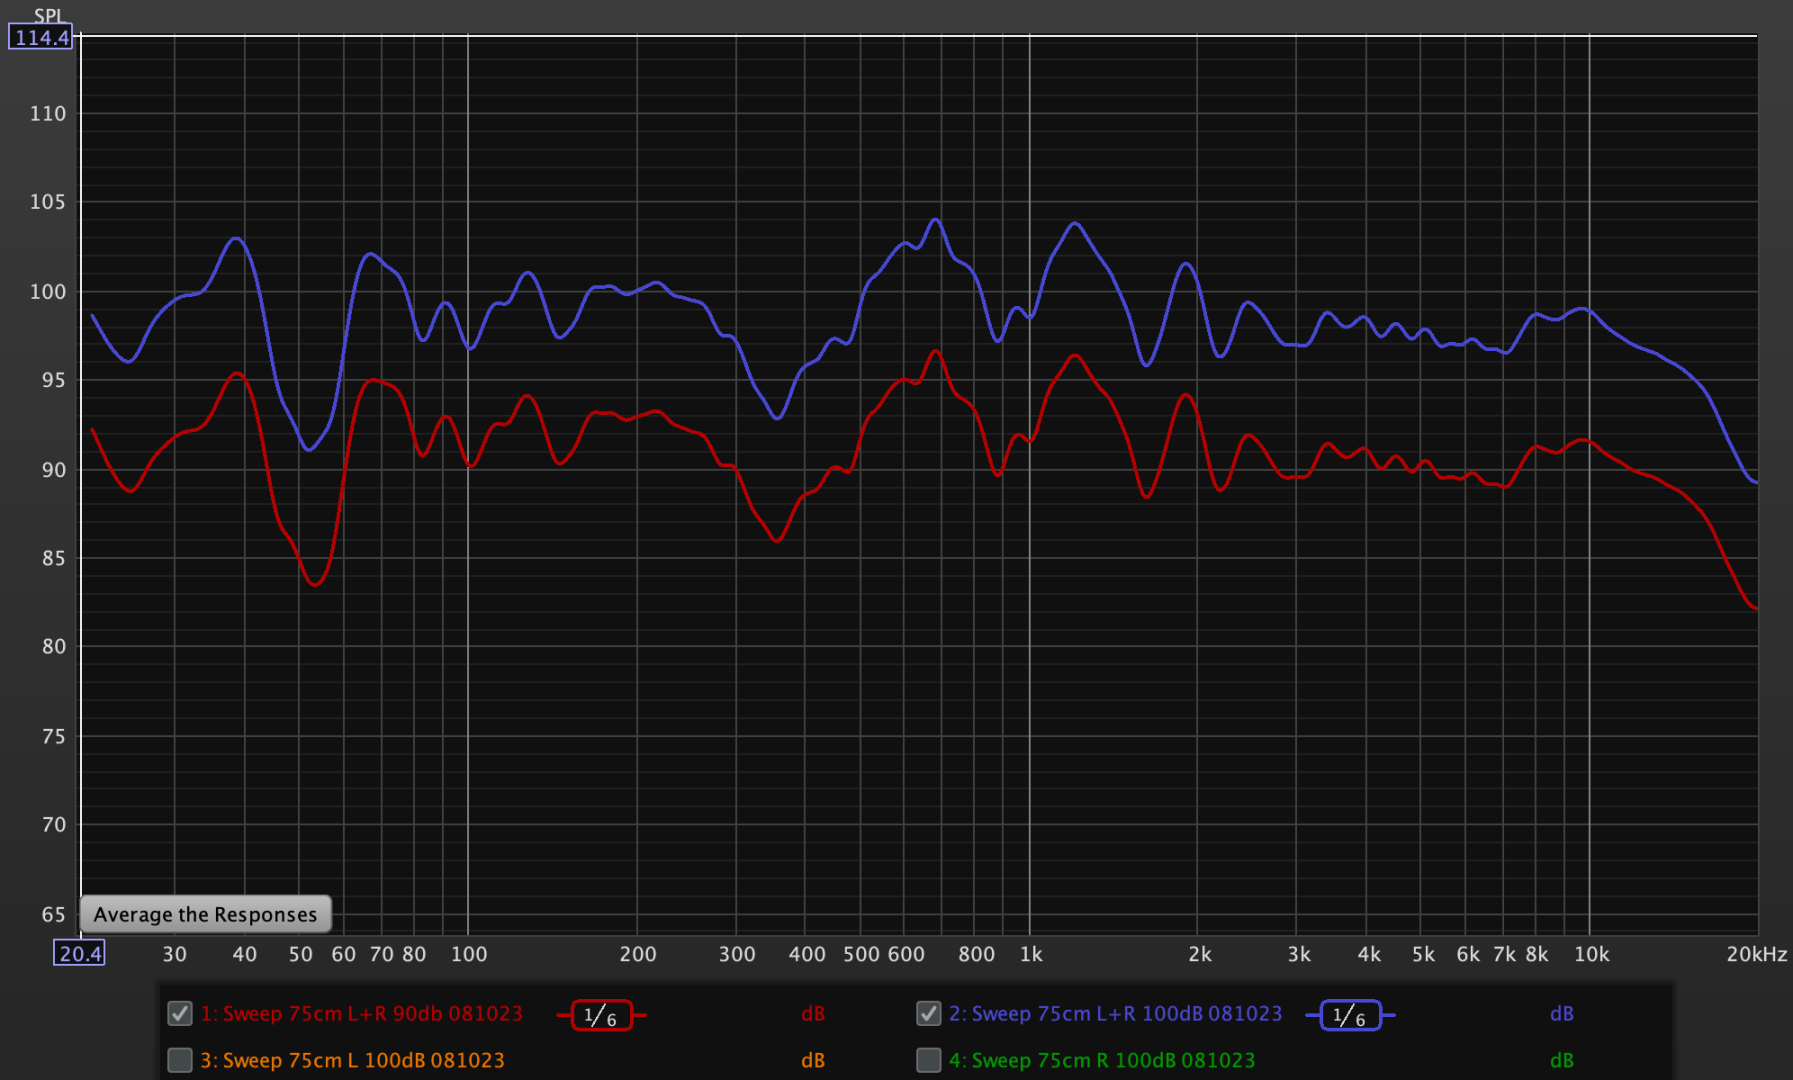Click the 65 label on the SPL axis
The width and height of the screenshot is (1793, 1080).
(54, 914)
